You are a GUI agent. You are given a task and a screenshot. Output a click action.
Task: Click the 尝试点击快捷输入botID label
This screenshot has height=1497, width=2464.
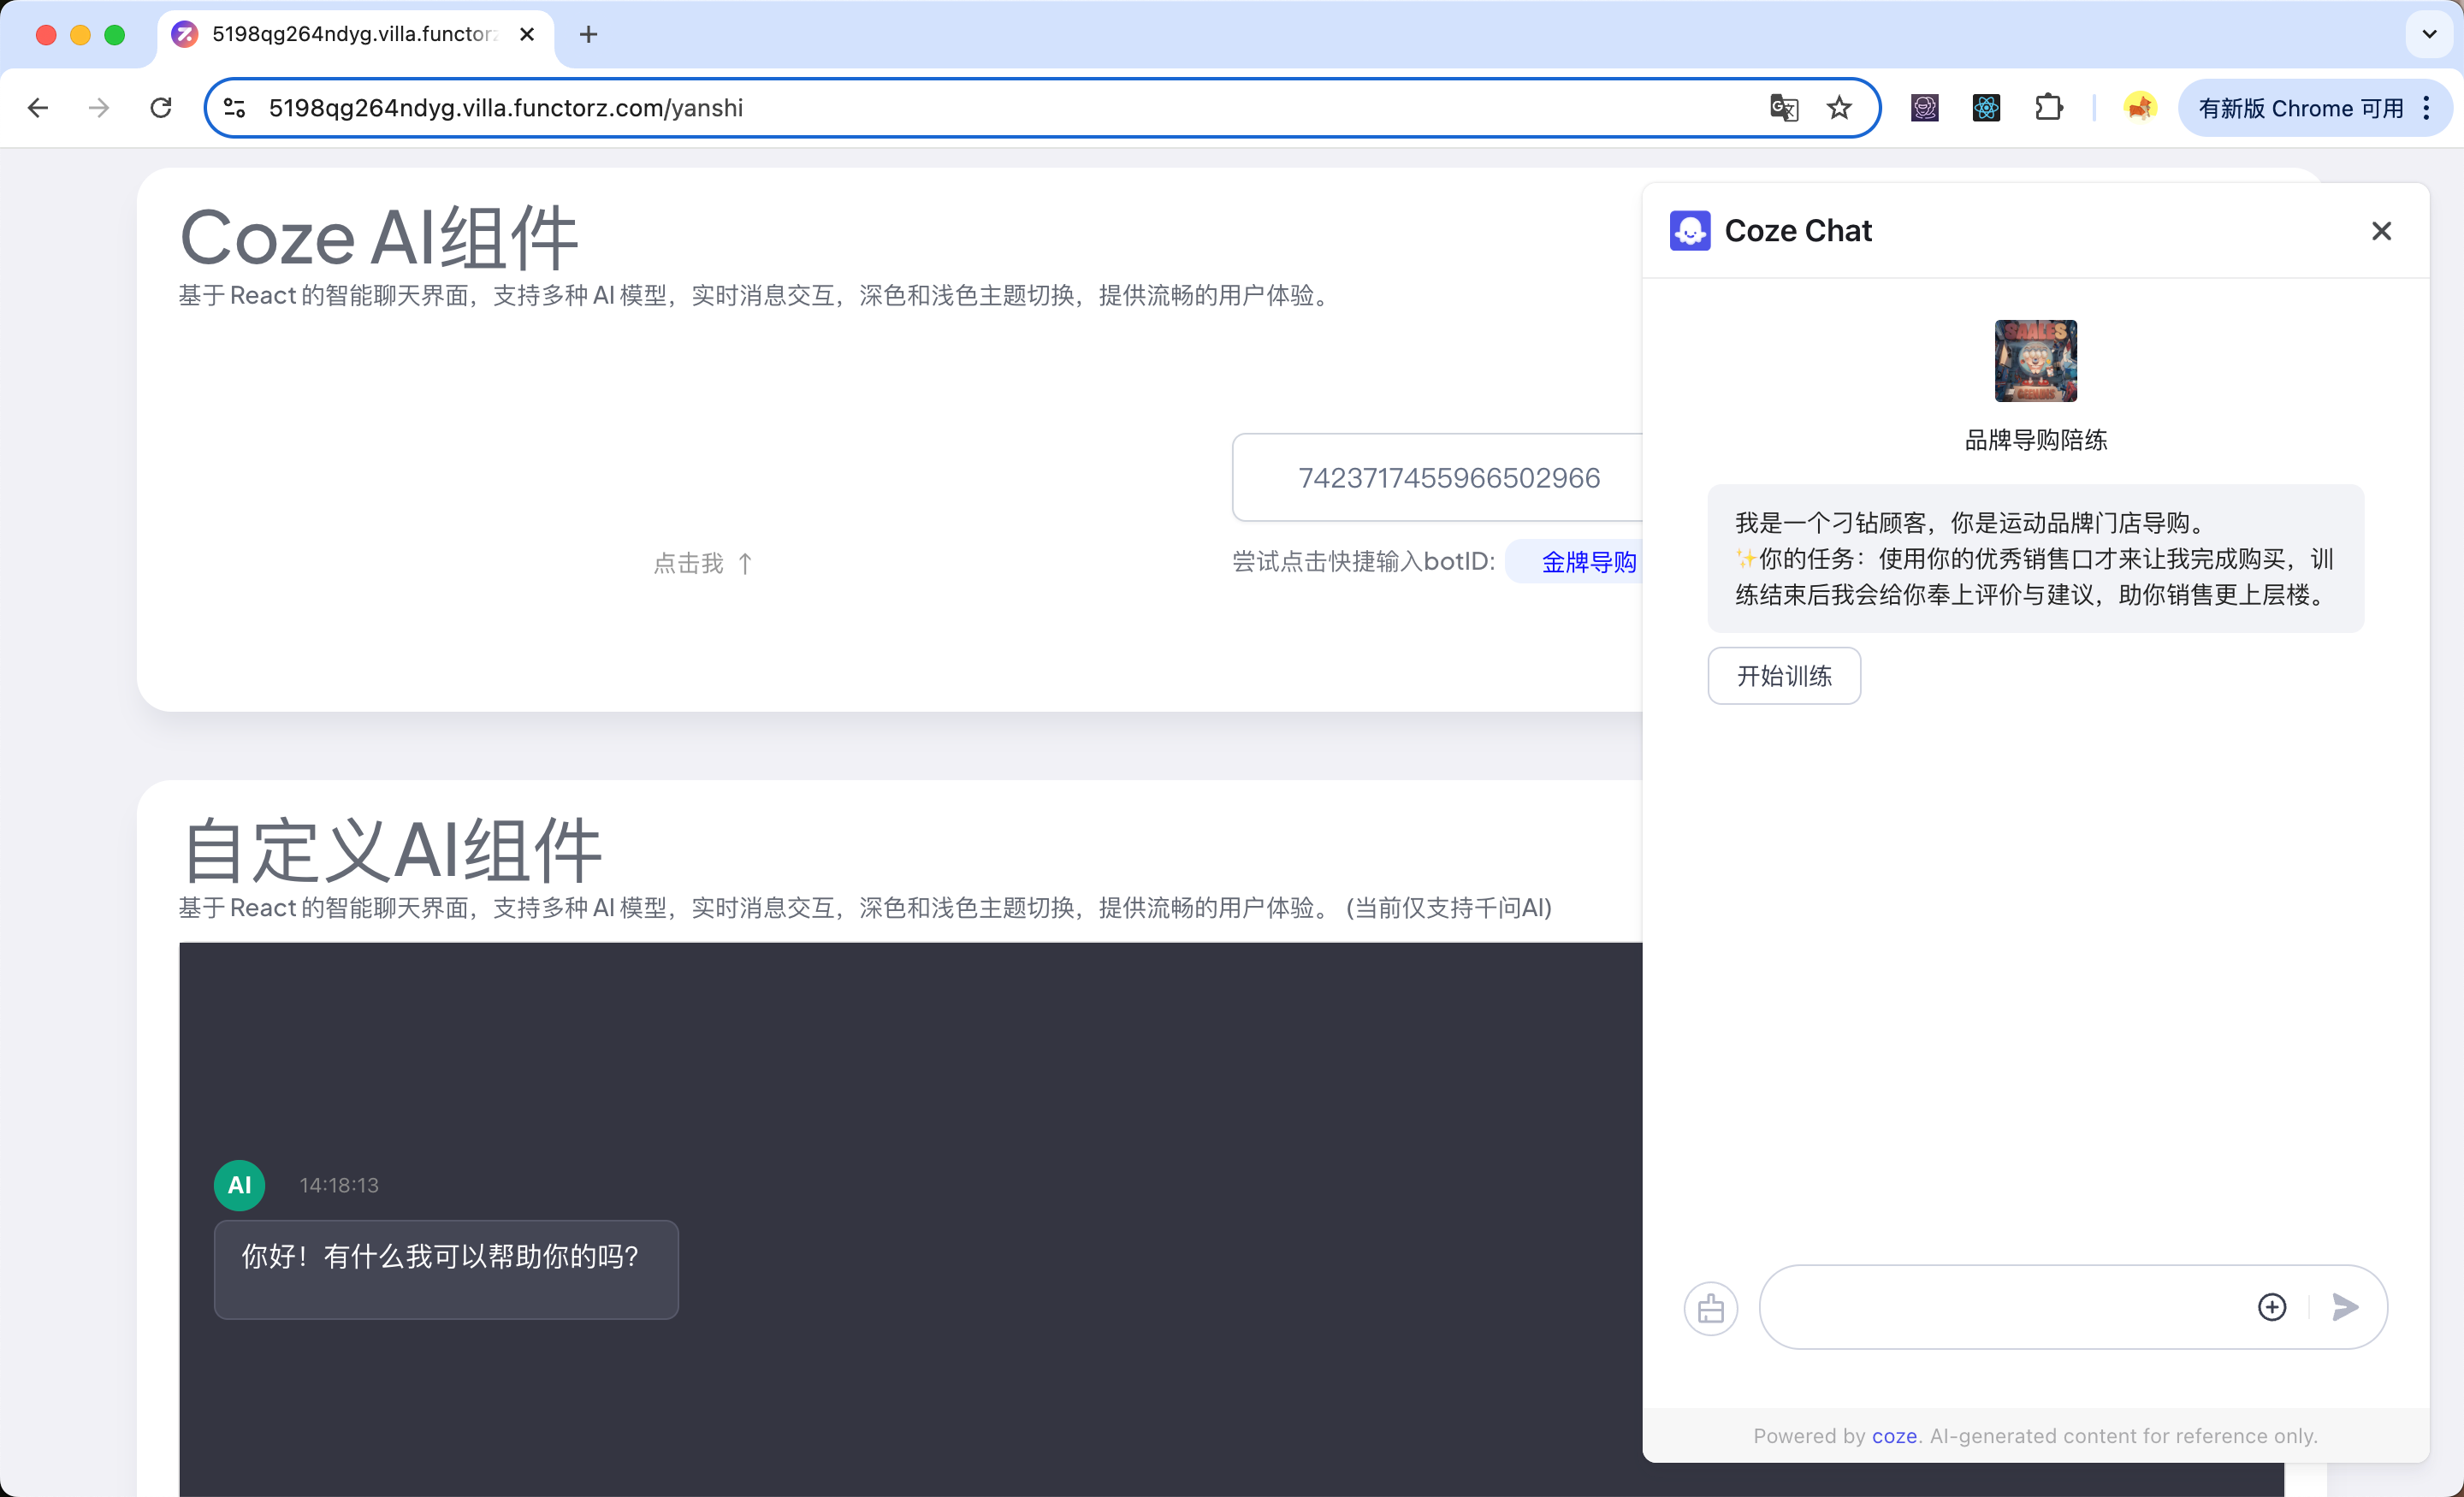point(1364,562)
